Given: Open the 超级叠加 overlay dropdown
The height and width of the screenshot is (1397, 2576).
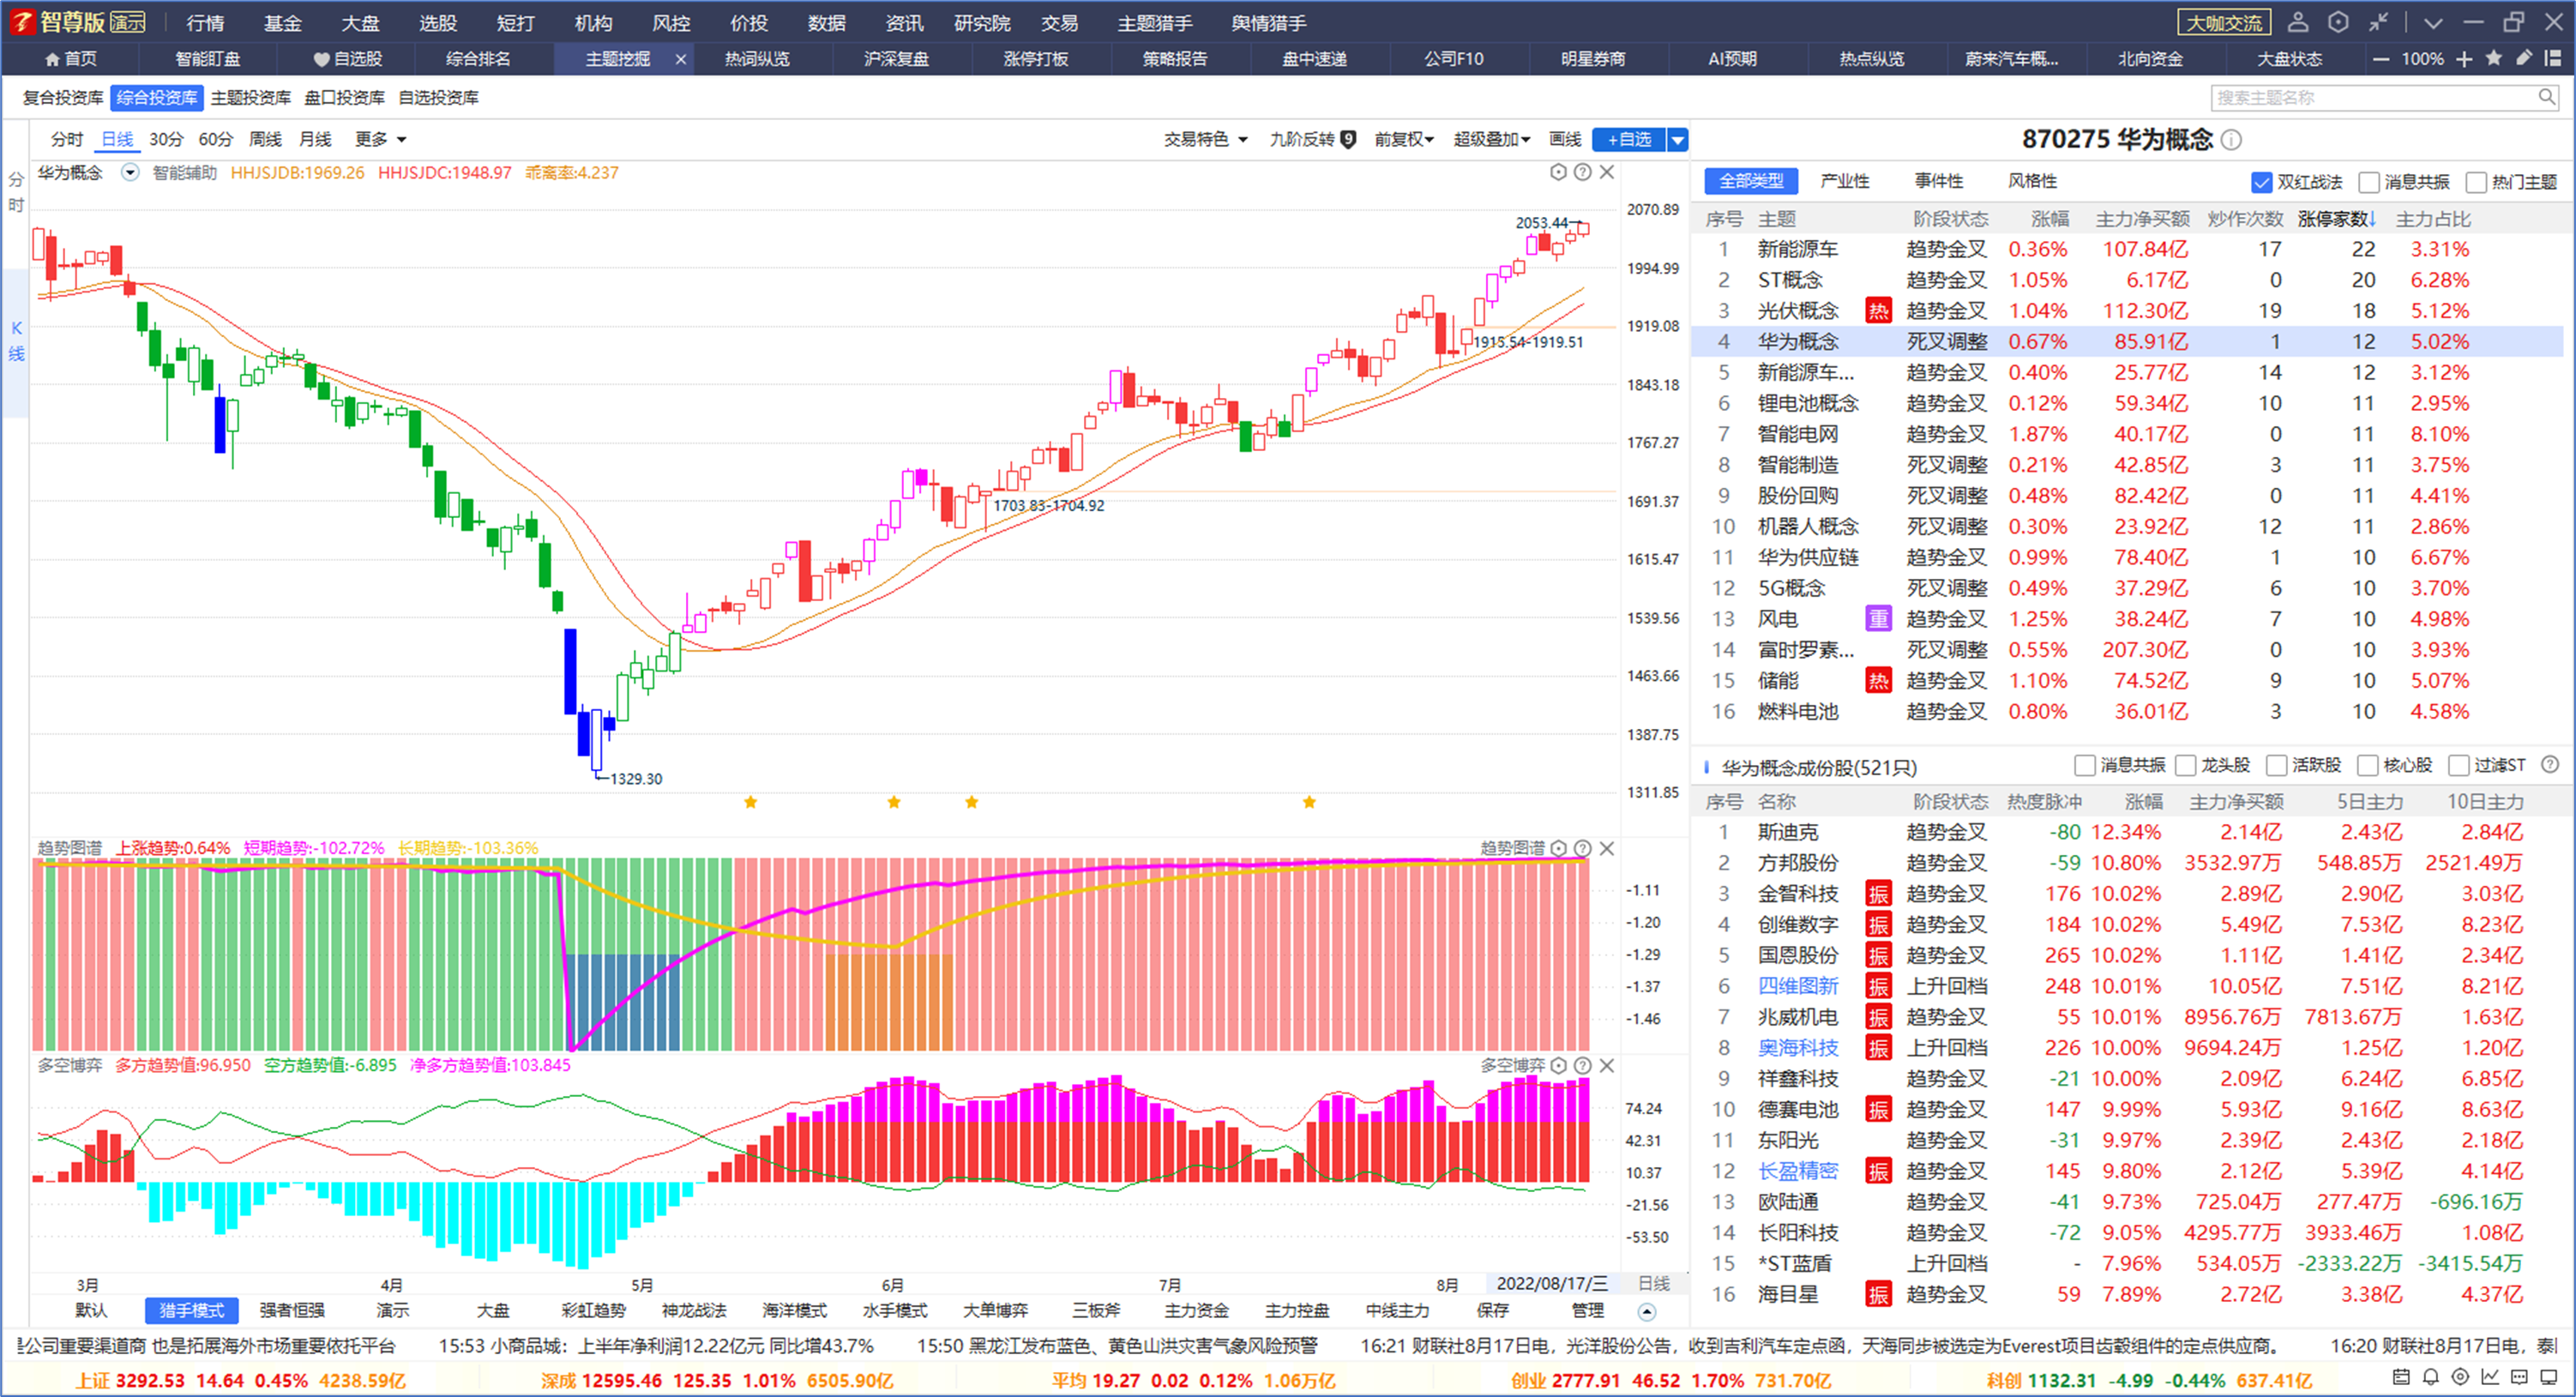Looking at the screenshot, I should point(1492,139).
